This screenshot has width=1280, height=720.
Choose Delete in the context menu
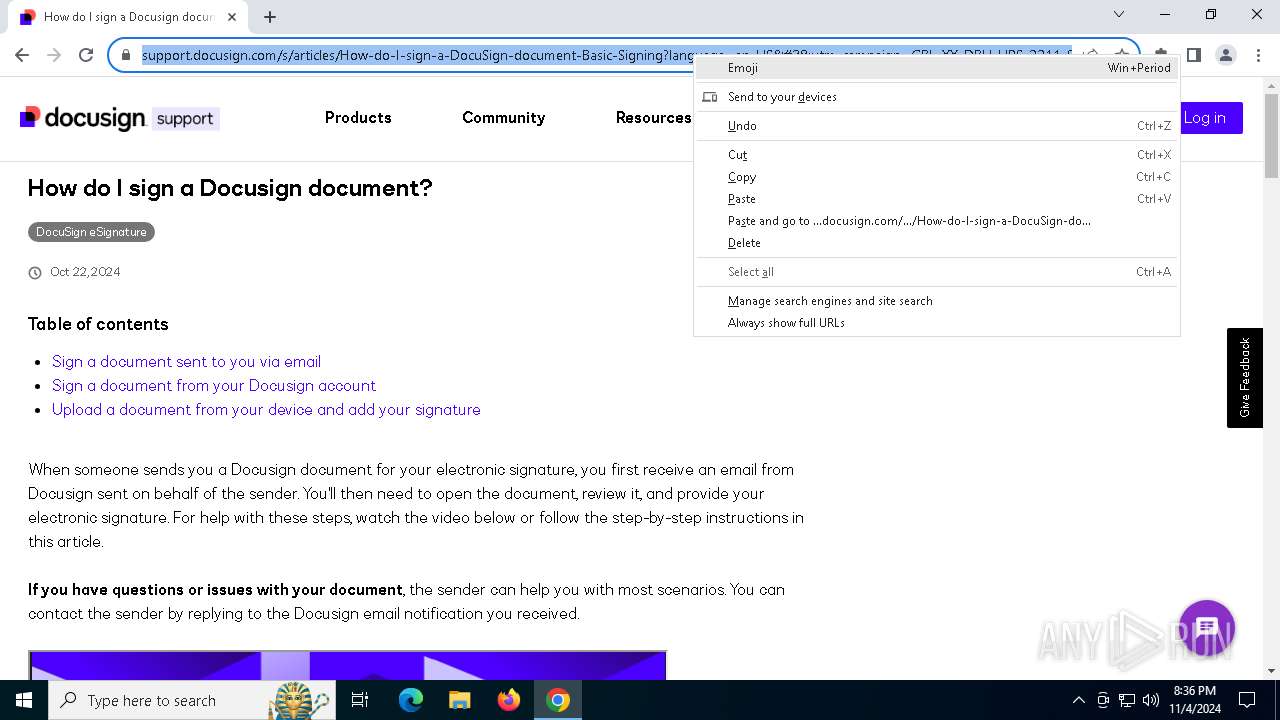click(937, 243)
